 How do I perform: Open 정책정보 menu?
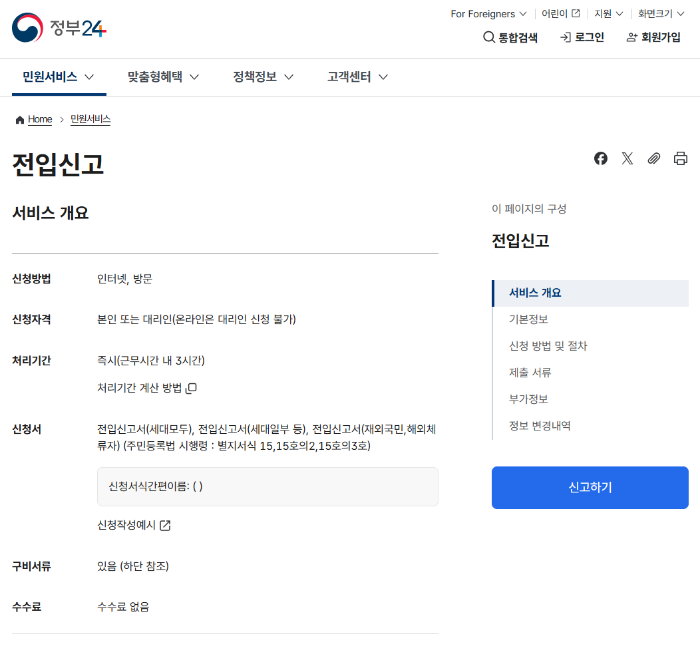(x=263, y=77)
